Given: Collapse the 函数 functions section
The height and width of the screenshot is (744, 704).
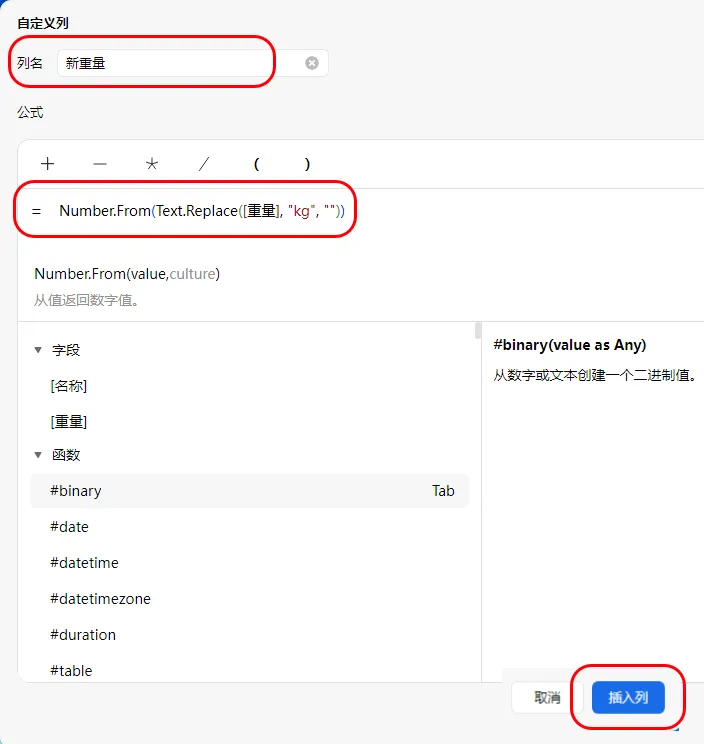Looking at the screenshot, I should (x=38, y=455).
